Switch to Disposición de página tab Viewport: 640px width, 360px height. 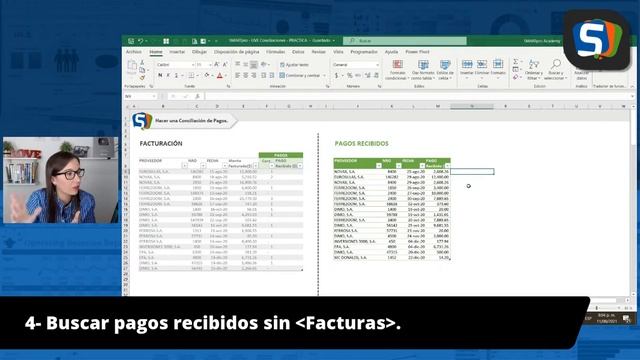click(x=237, y=52)
